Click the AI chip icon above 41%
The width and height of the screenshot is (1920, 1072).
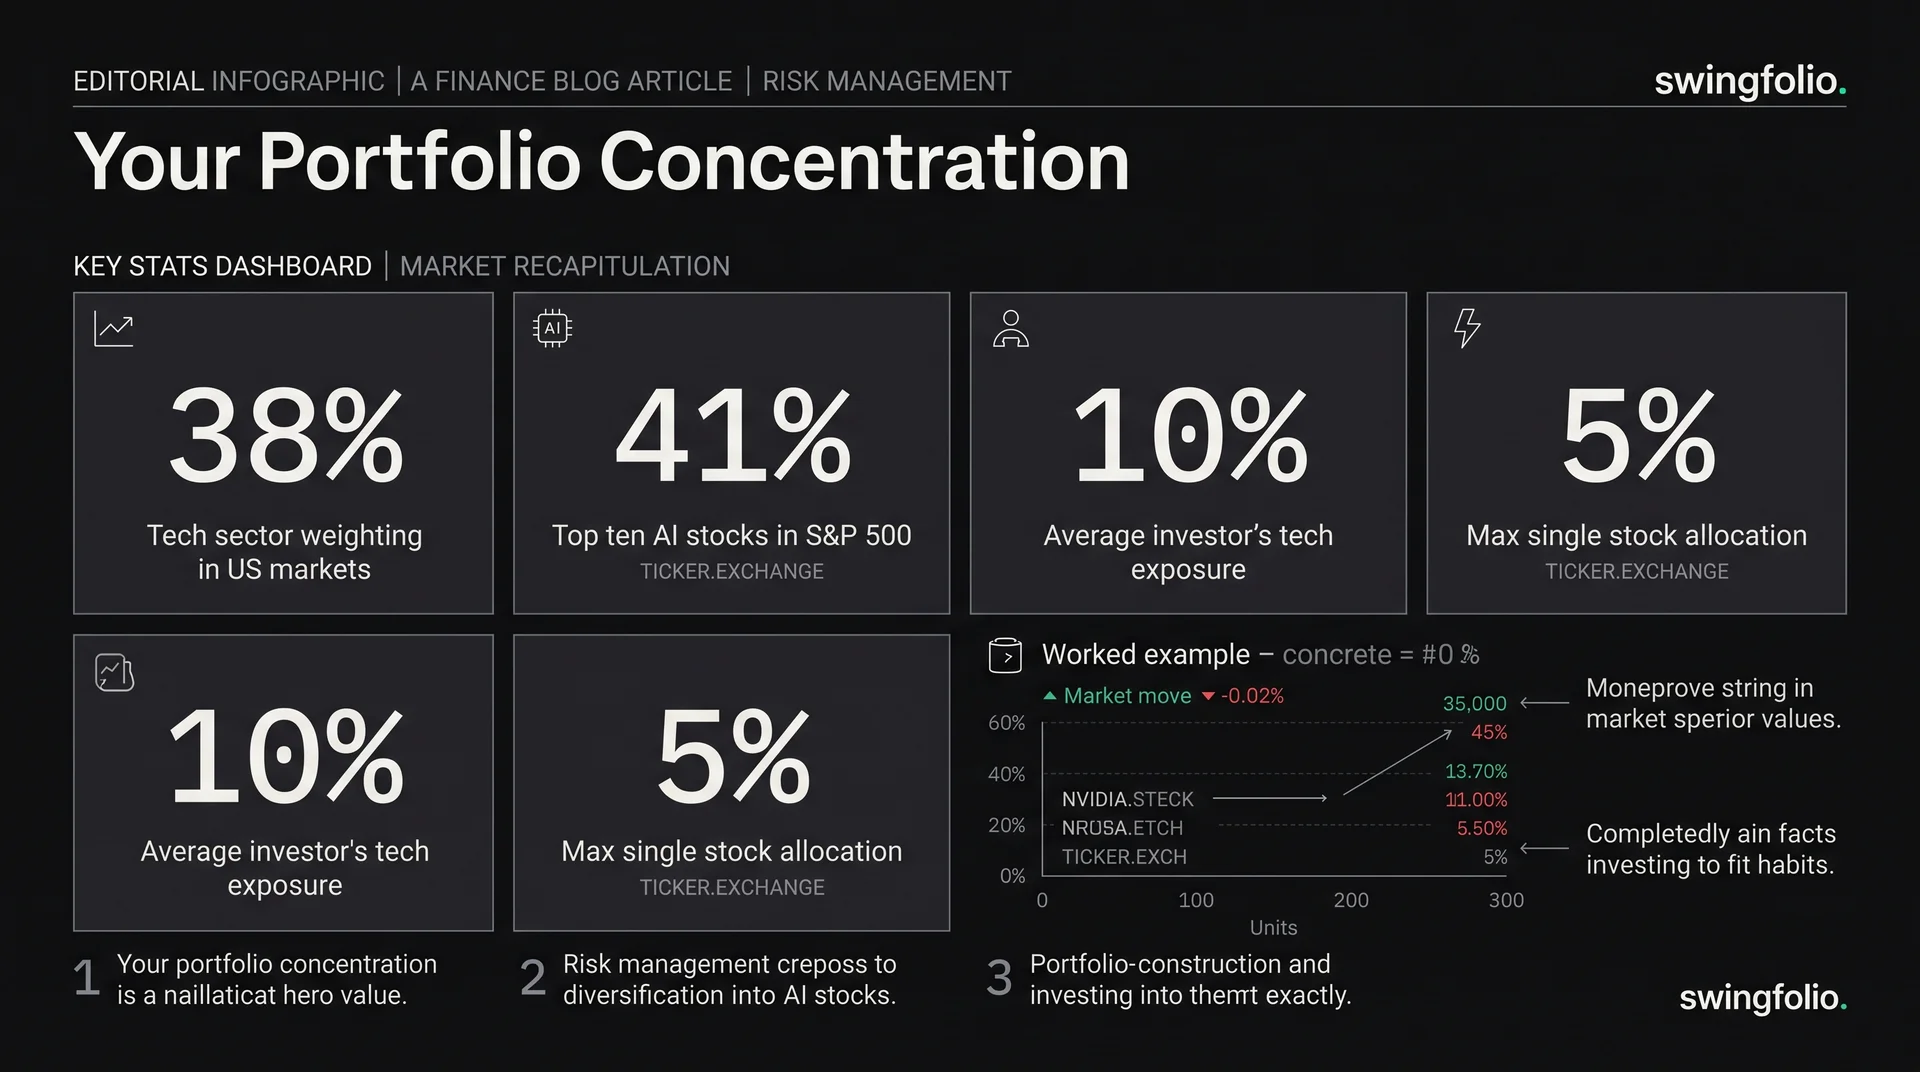pyautogui.click(x=552, y=328)
